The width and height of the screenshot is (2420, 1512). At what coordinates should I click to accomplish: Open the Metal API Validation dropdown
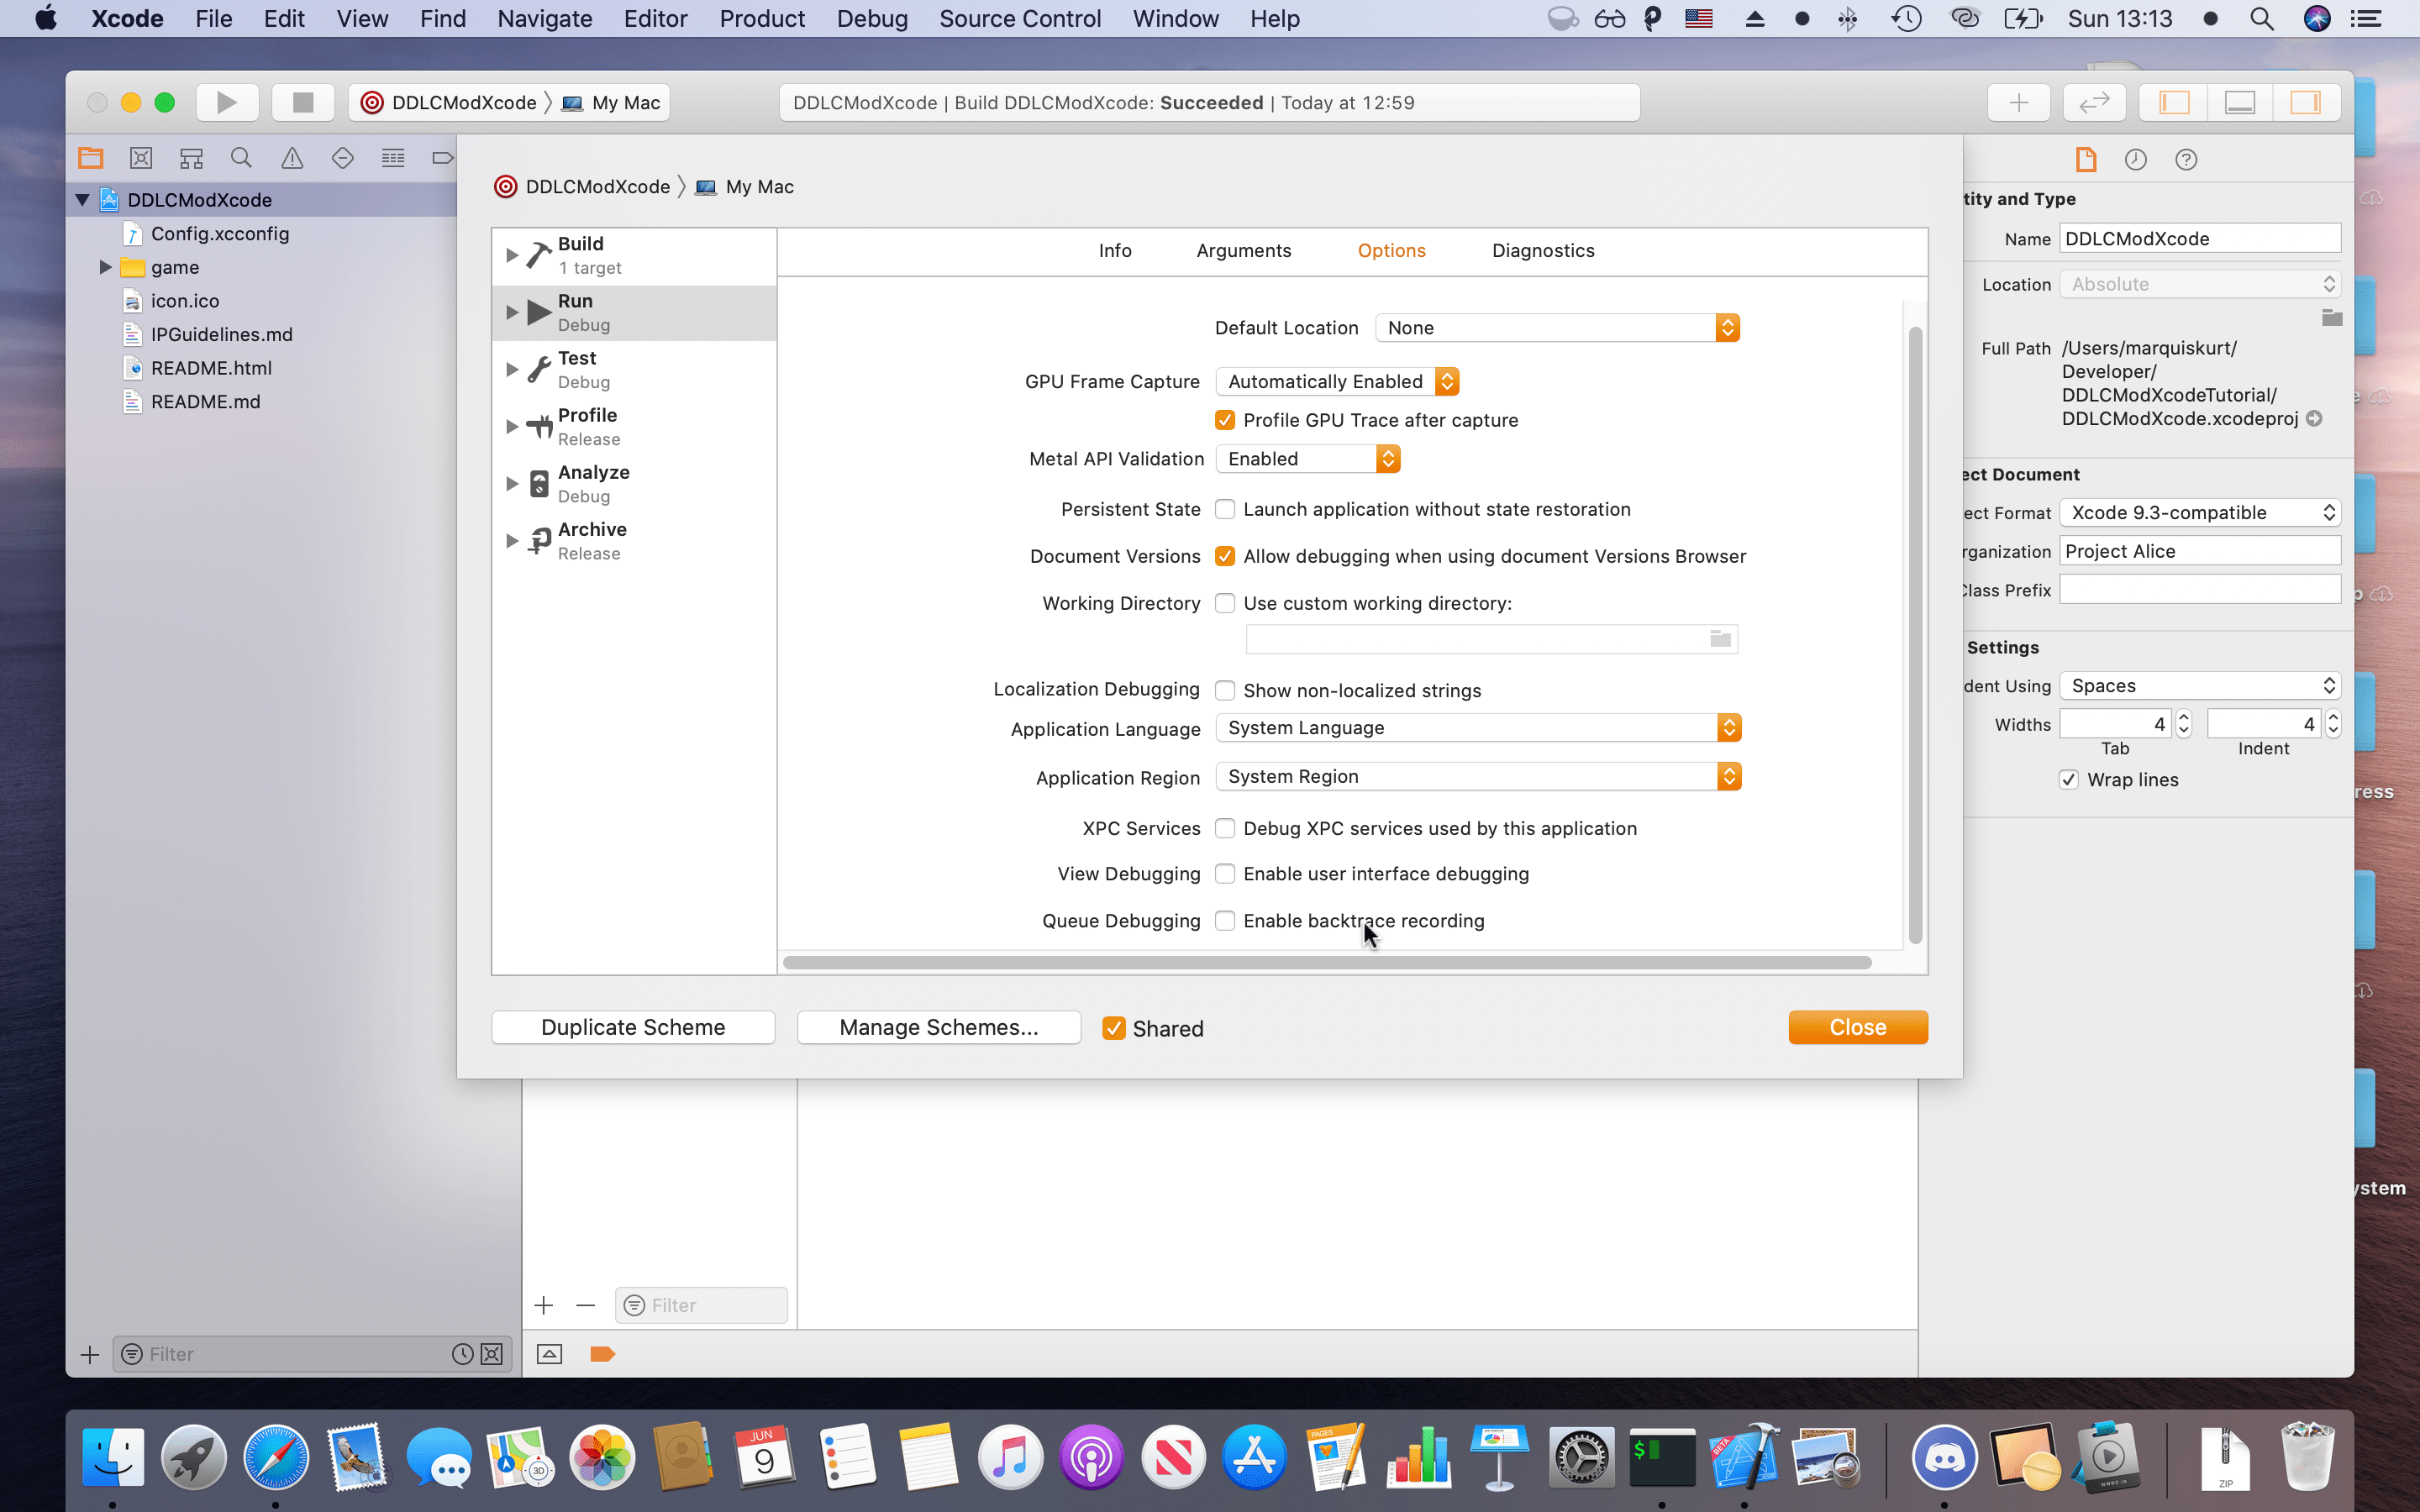pyautogui.click(x=1308, y=459)
